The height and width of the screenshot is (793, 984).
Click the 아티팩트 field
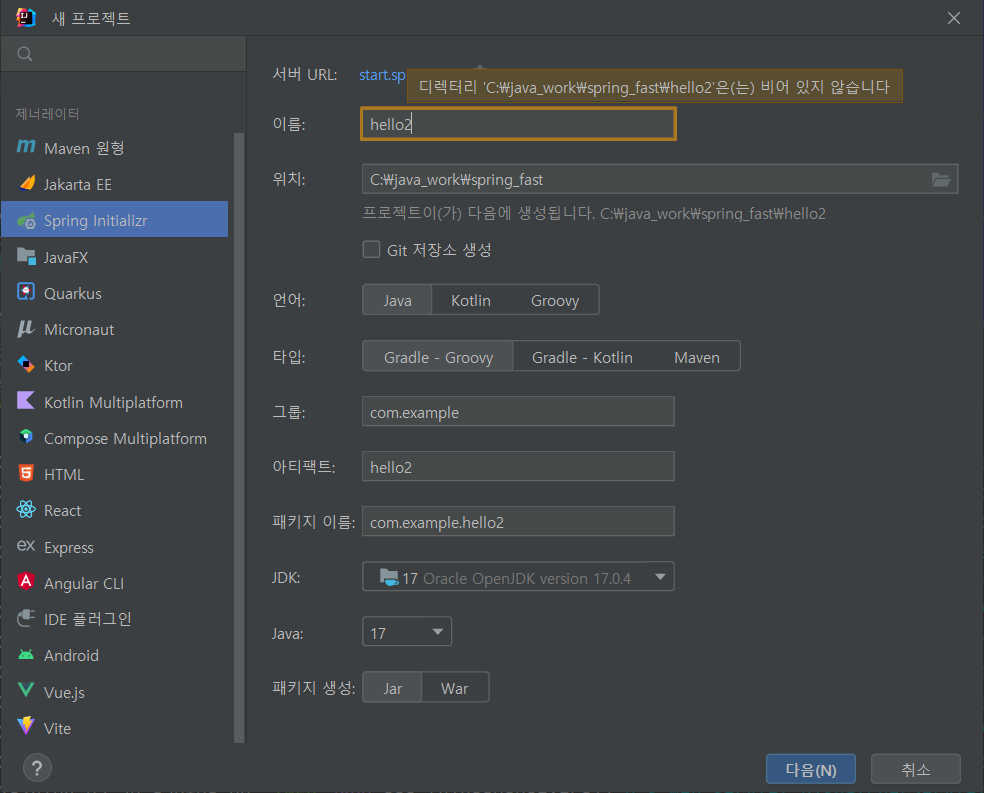518,467
